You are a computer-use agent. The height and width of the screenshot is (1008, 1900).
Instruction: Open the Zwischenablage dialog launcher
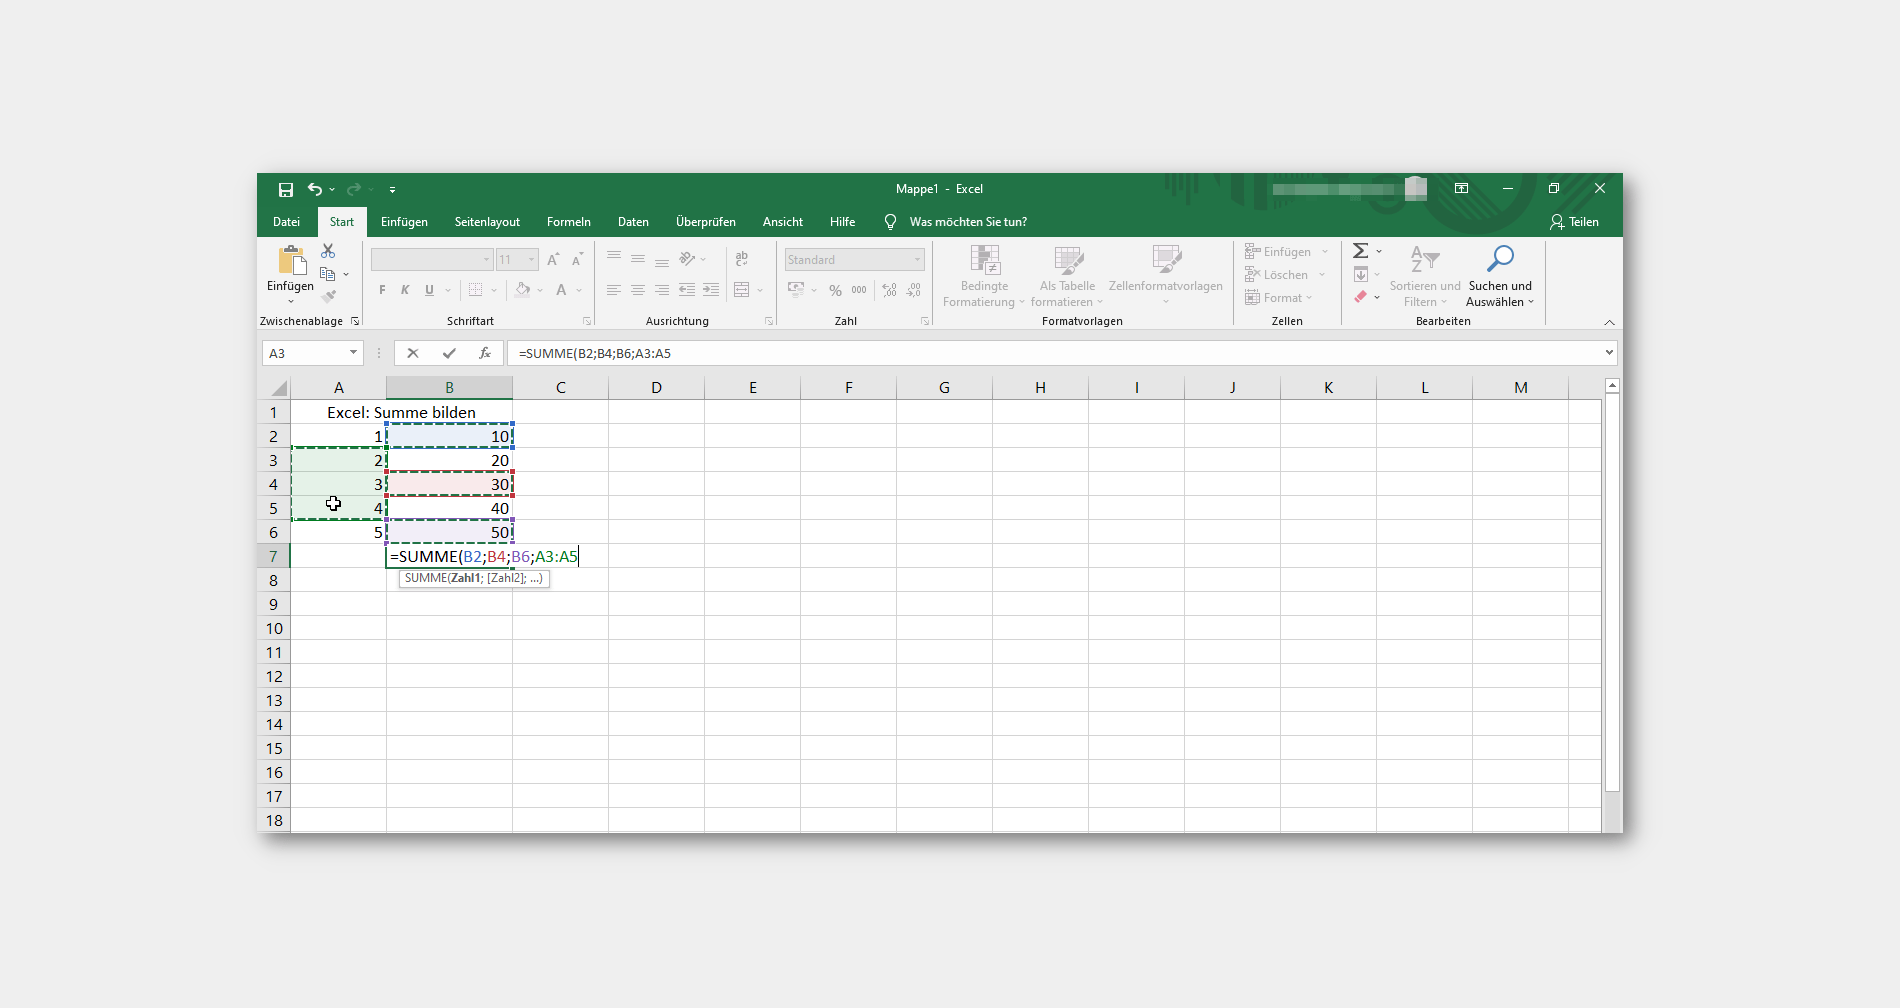point(355,321)
